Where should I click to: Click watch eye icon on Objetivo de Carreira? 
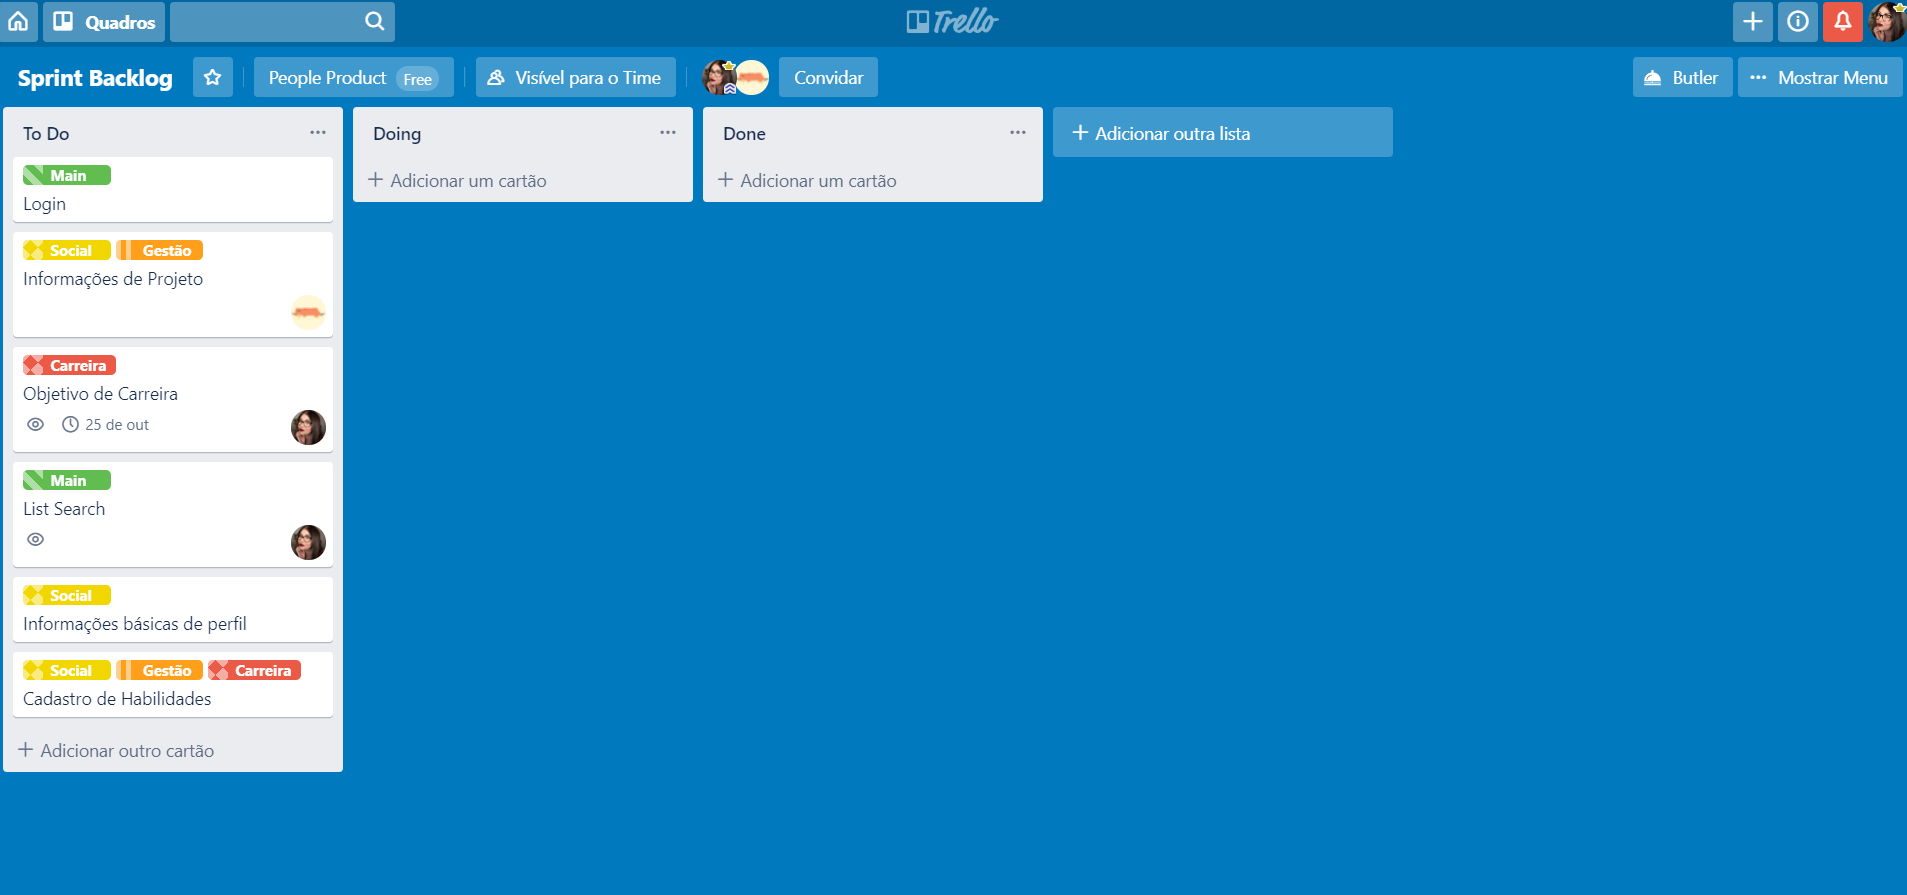tap(36, 424)
